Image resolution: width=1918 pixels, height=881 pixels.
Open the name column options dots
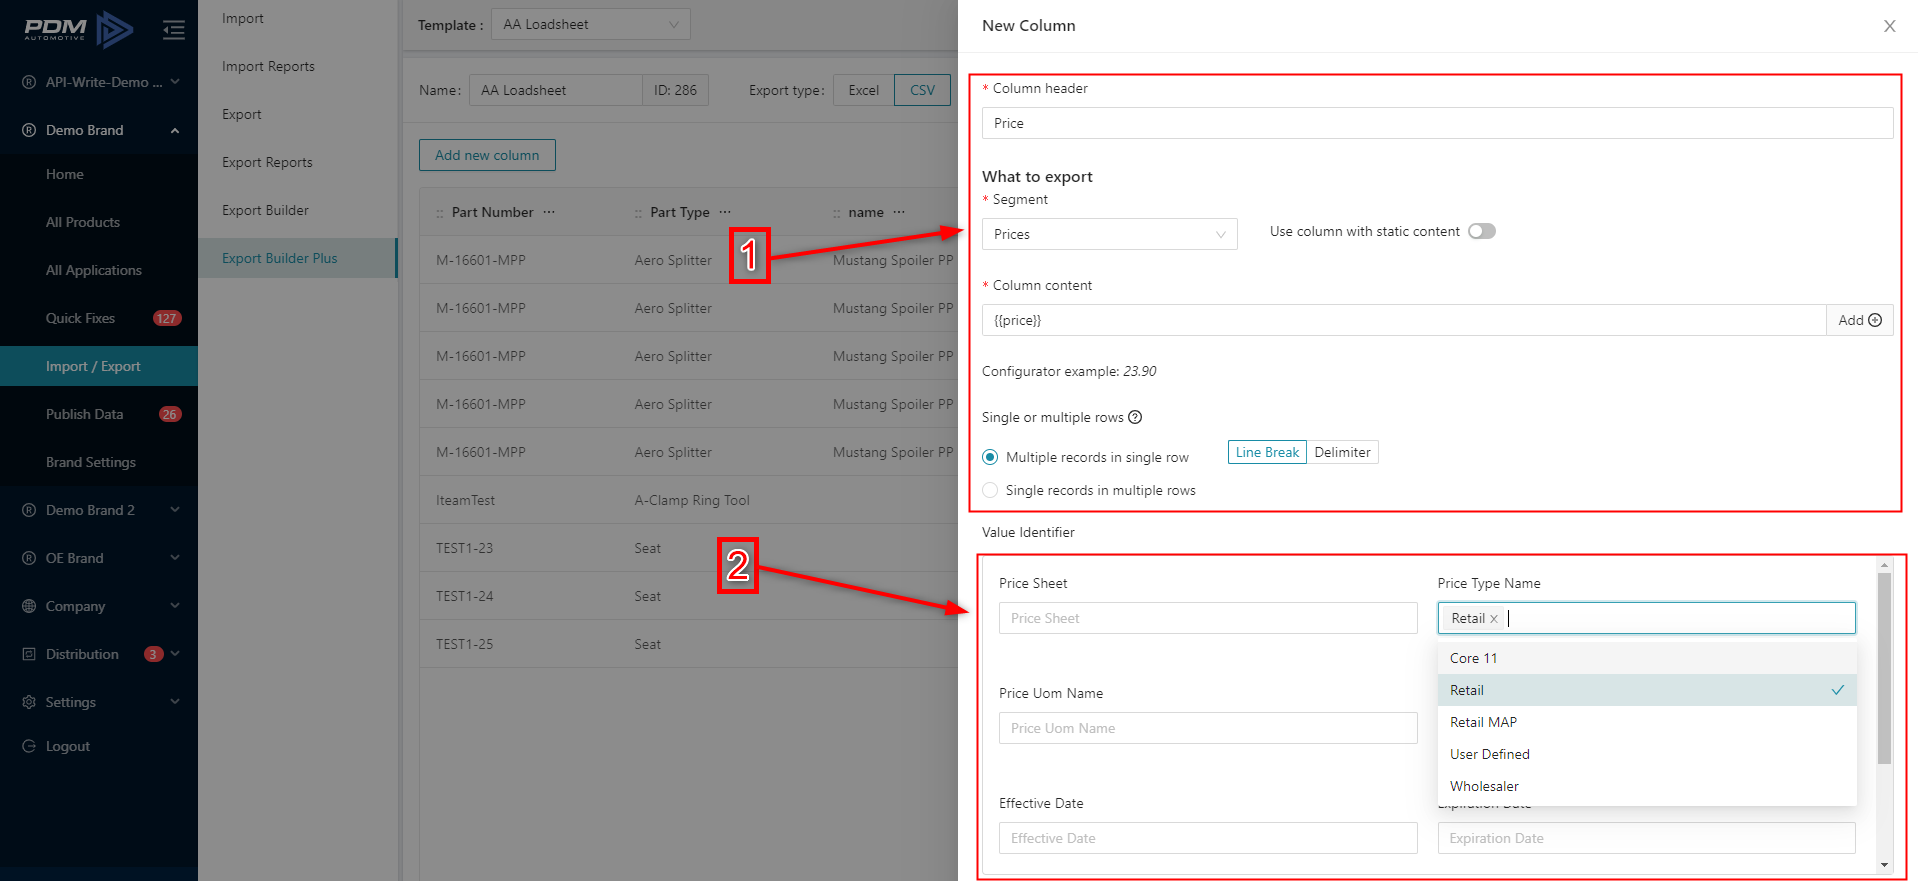click(899, 212)
